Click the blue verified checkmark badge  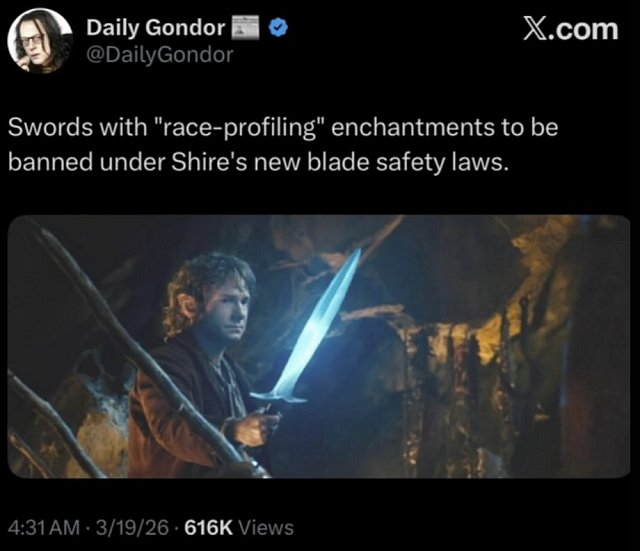(278, 28)
